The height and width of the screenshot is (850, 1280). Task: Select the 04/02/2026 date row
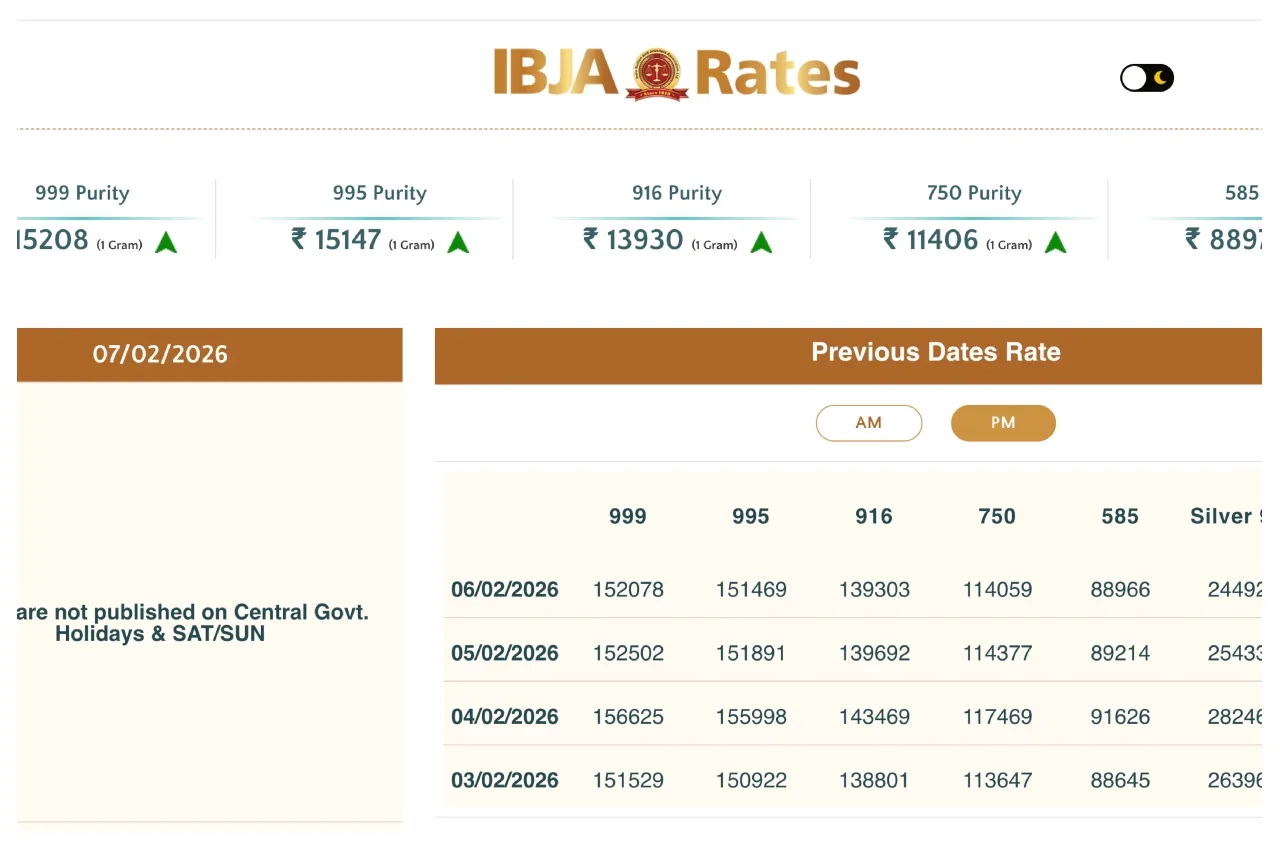pyautogui.click(x=504, y=716)
